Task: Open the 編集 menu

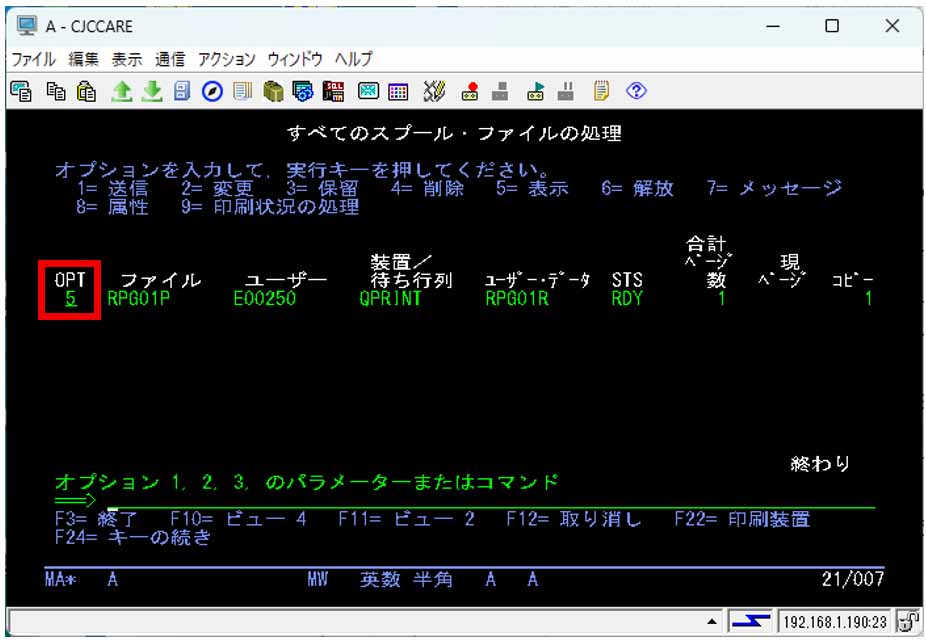Action: (82, 59)
